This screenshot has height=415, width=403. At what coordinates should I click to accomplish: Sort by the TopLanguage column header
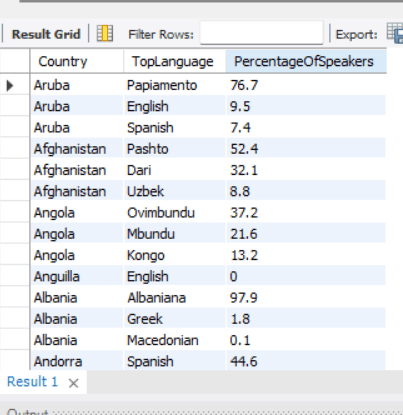click(x=175, y=61)
